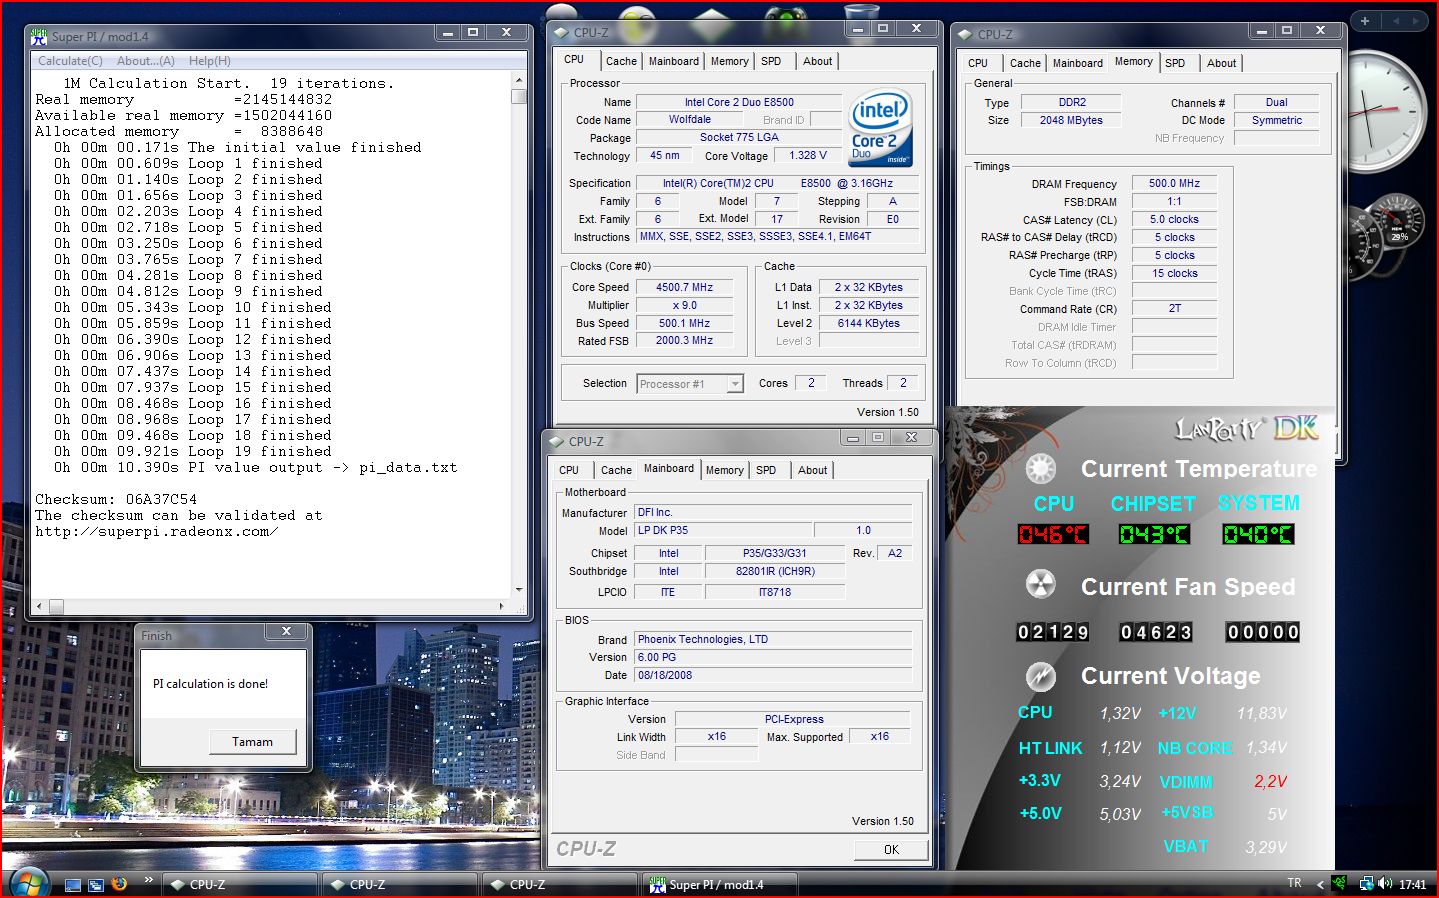The image size is (1439, 898).
Task: Click Show Desktop quick launch icon
Action: tap(72, 885)
